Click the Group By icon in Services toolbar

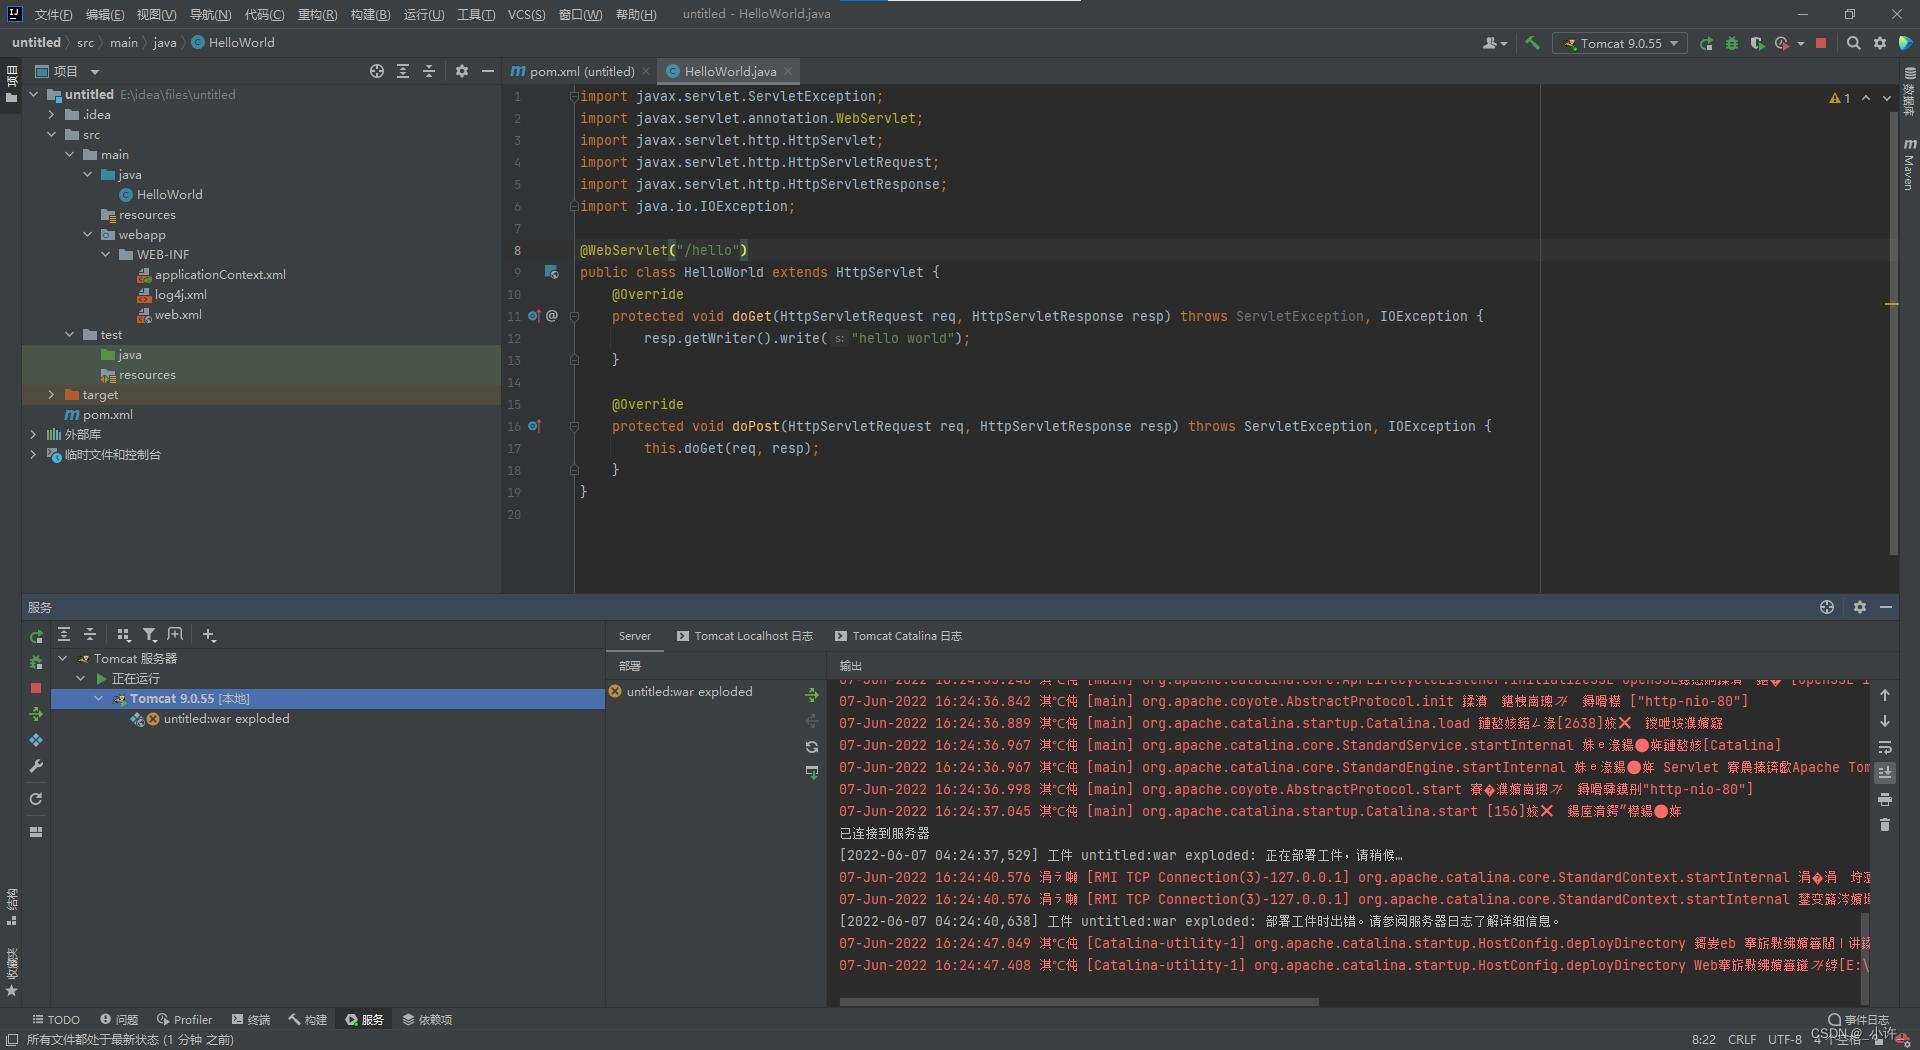pos(123,634)
